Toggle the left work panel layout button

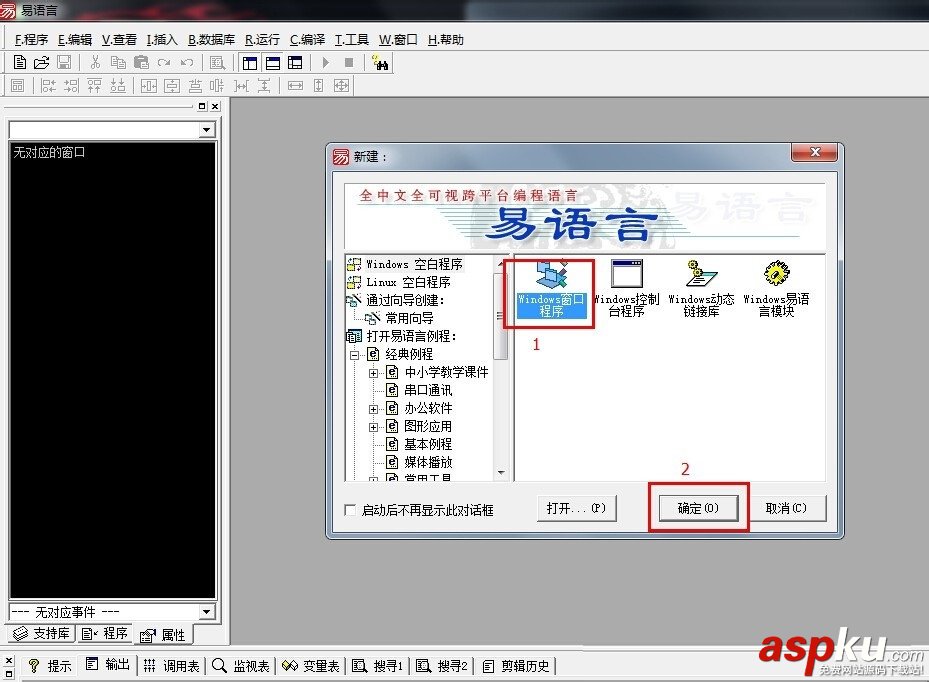(250, 62)
